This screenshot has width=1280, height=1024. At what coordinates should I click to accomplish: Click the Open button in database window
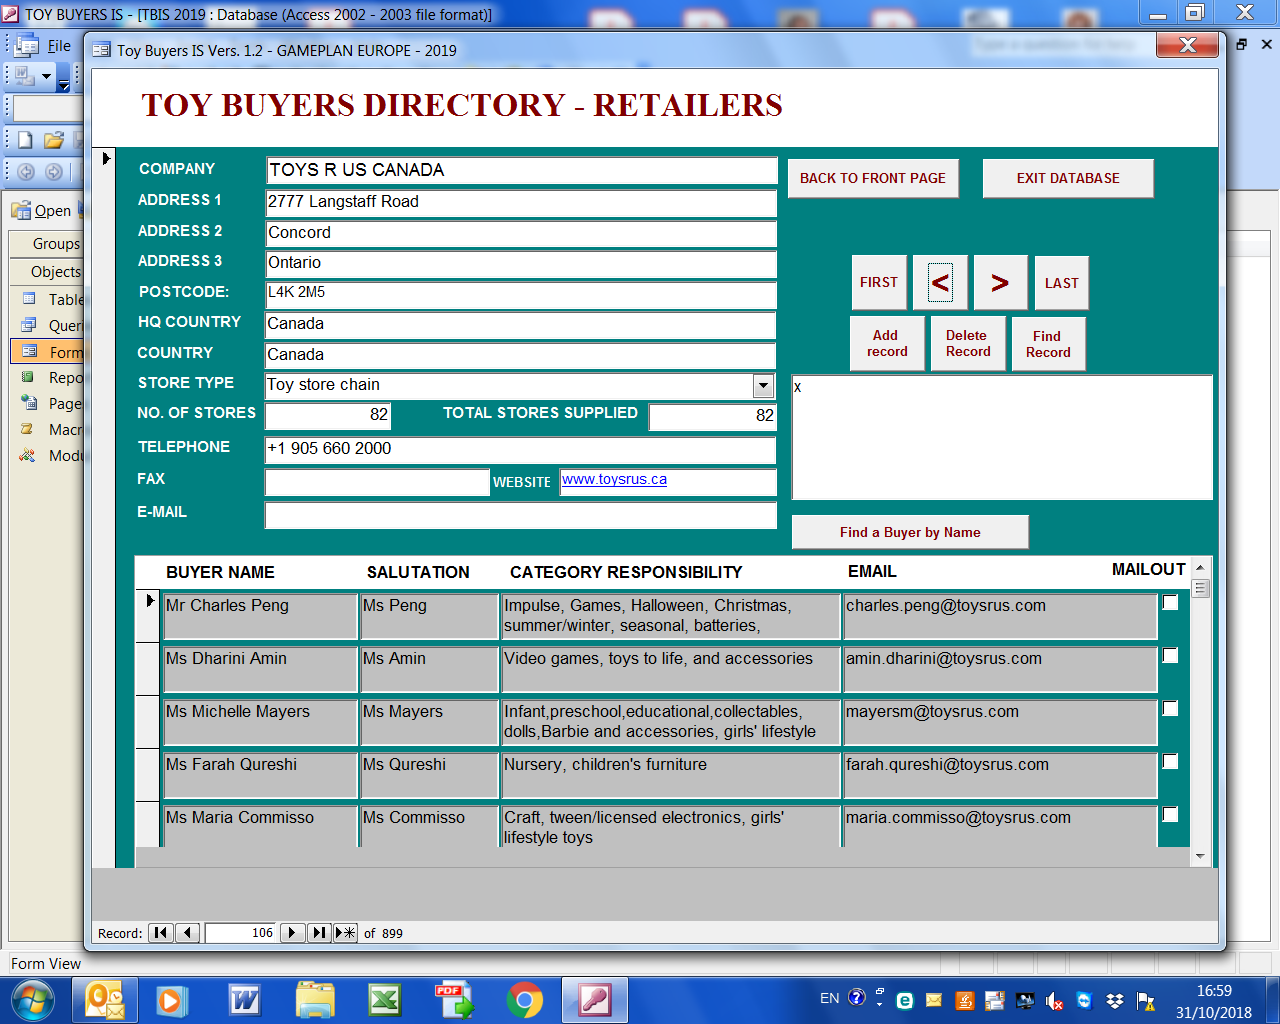click(42, 210)
